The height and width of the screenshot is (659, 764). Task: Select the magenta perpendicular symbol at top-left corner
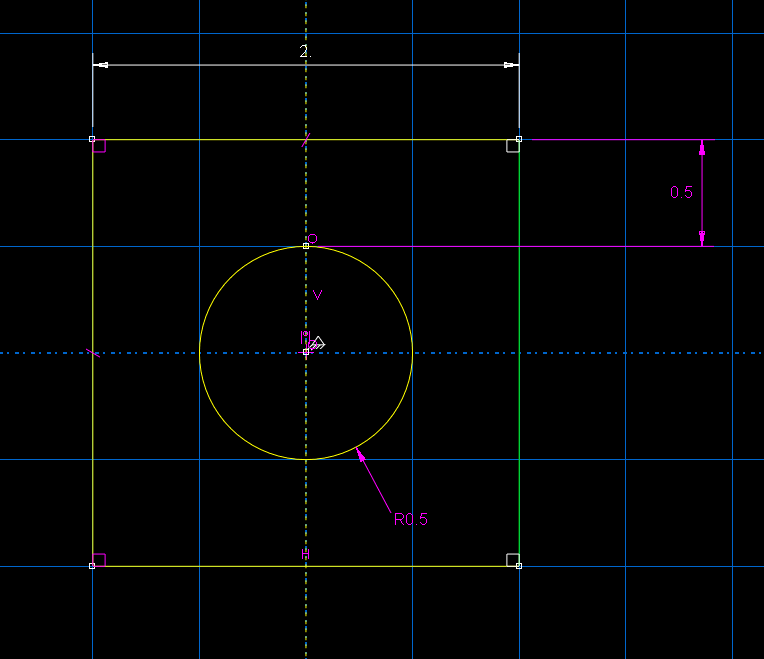click(99, 146)
